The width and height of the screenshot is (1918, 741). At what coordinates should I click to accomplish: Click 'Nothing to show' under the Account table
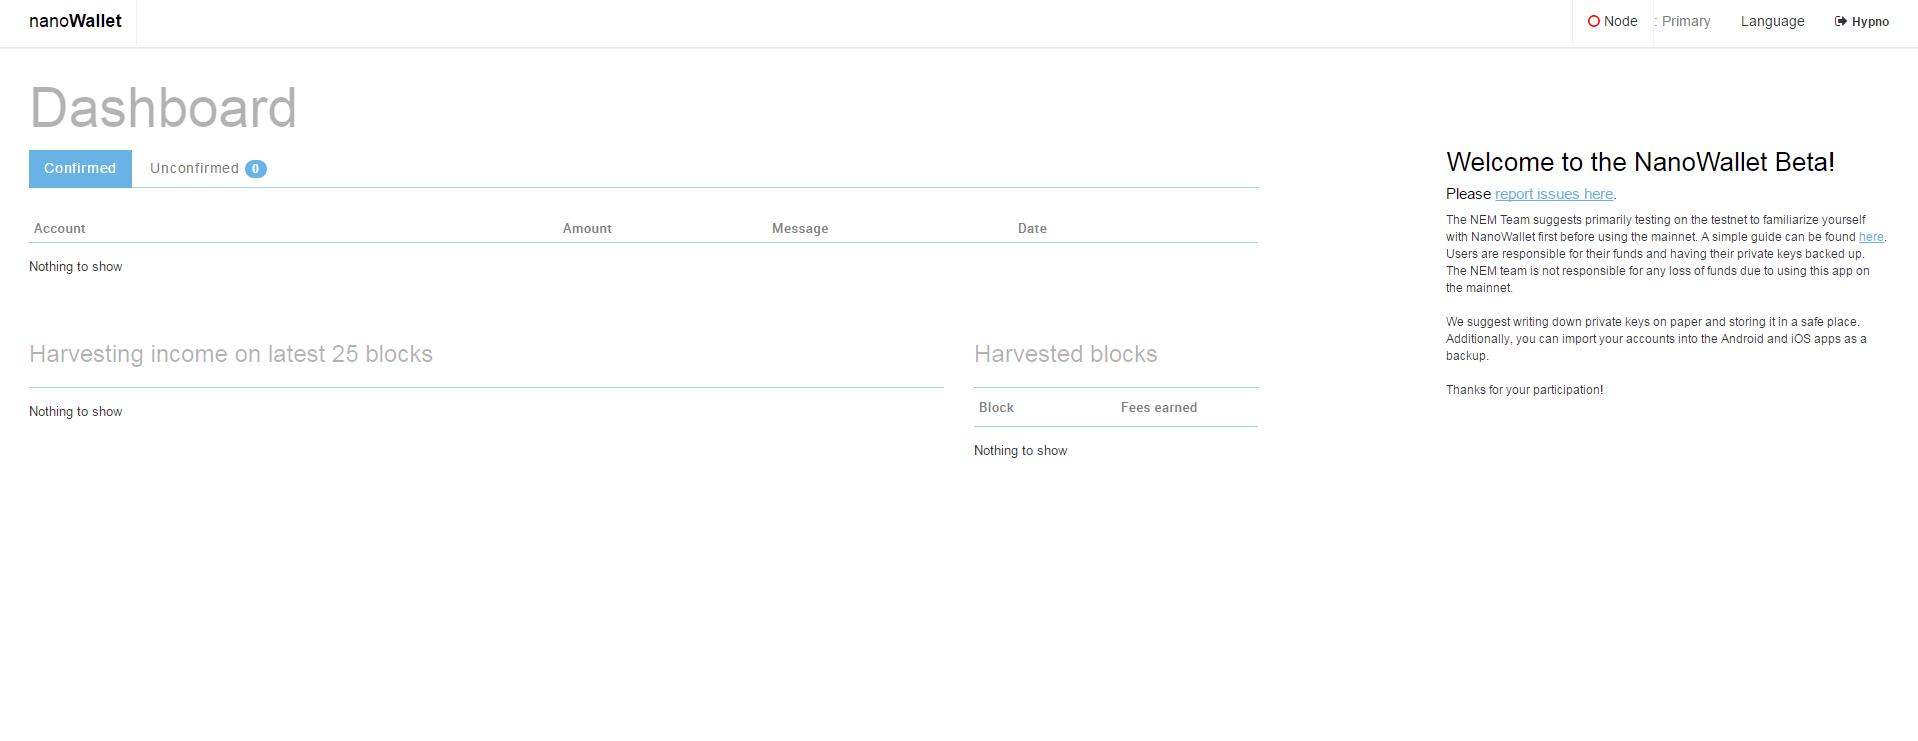pos(76,267)
